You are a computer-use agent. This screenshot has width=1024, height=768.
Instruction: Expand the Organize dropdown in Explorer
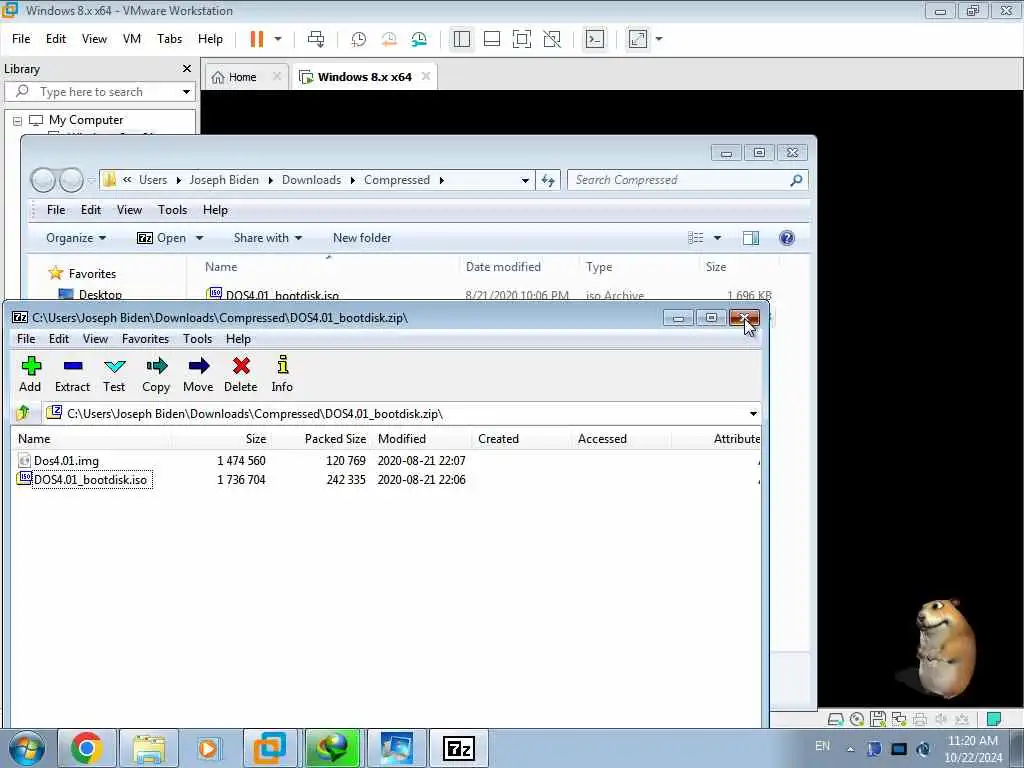(76, 238)
